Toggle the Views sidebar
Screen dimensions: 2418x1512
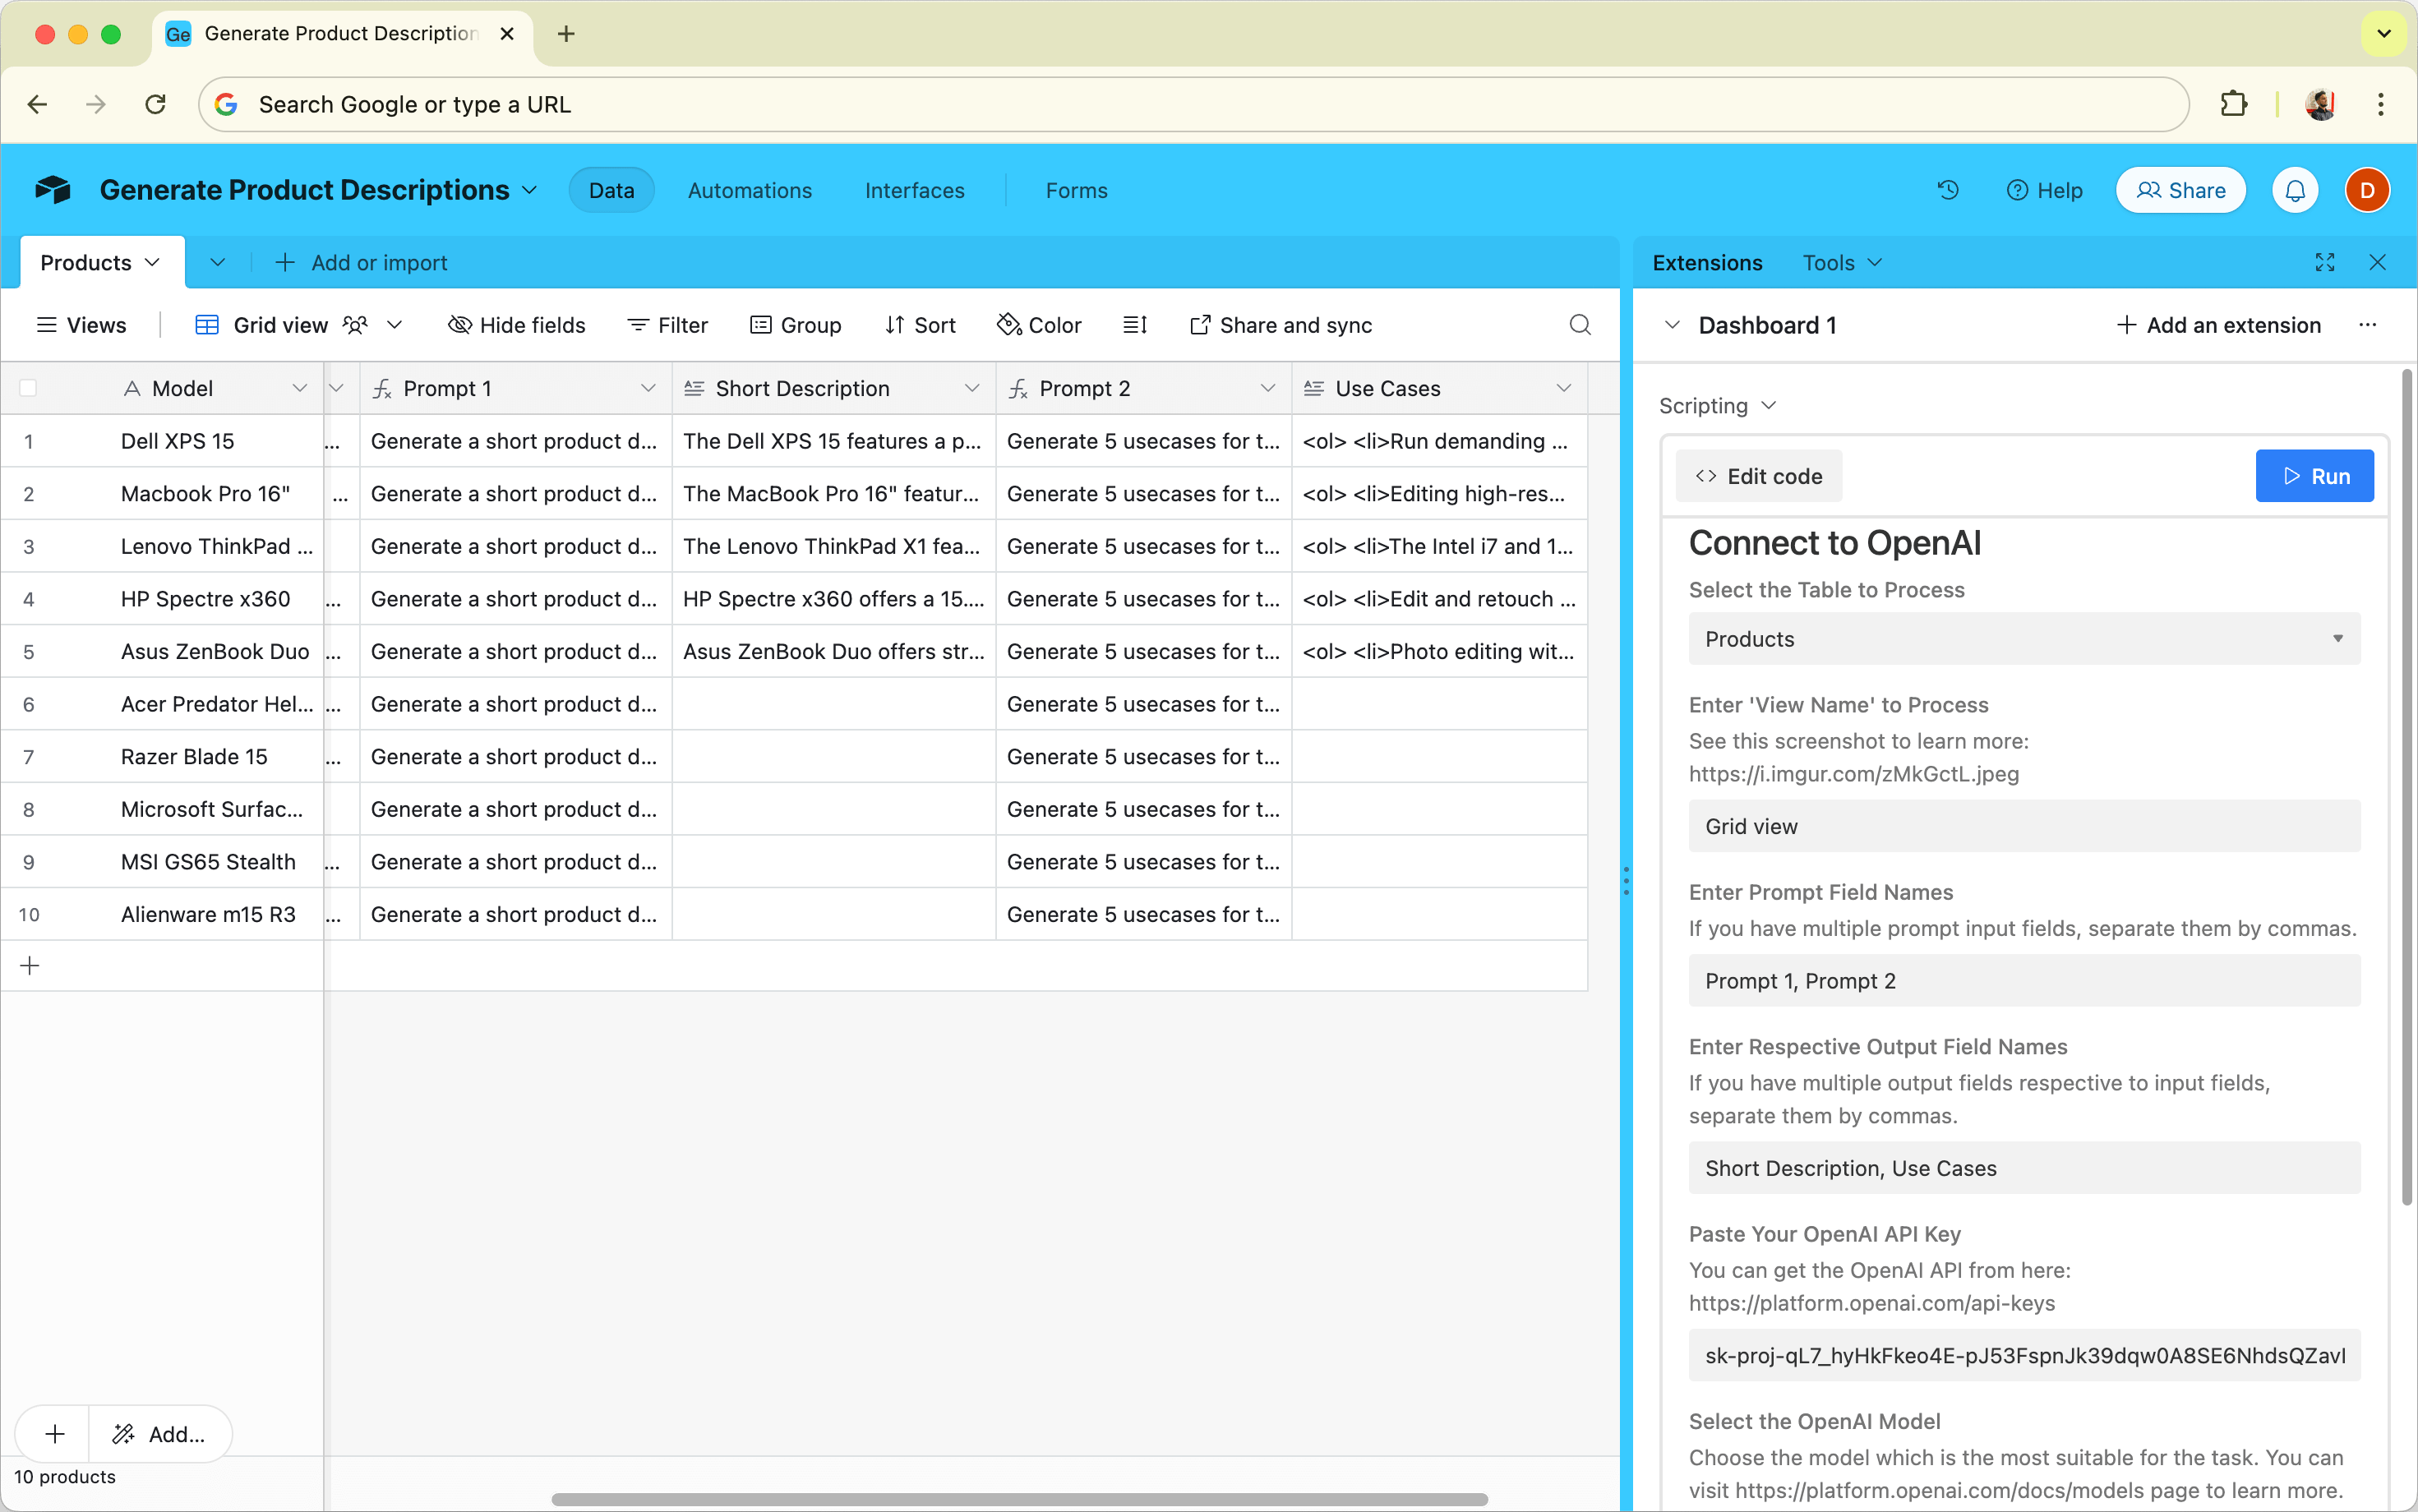(81, 325)
